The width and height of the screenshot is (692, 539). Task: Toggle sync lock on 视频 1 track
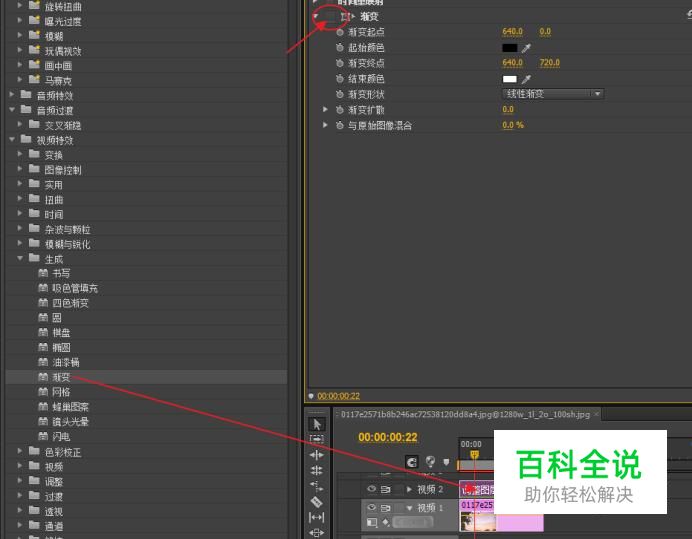coord(386,508)
